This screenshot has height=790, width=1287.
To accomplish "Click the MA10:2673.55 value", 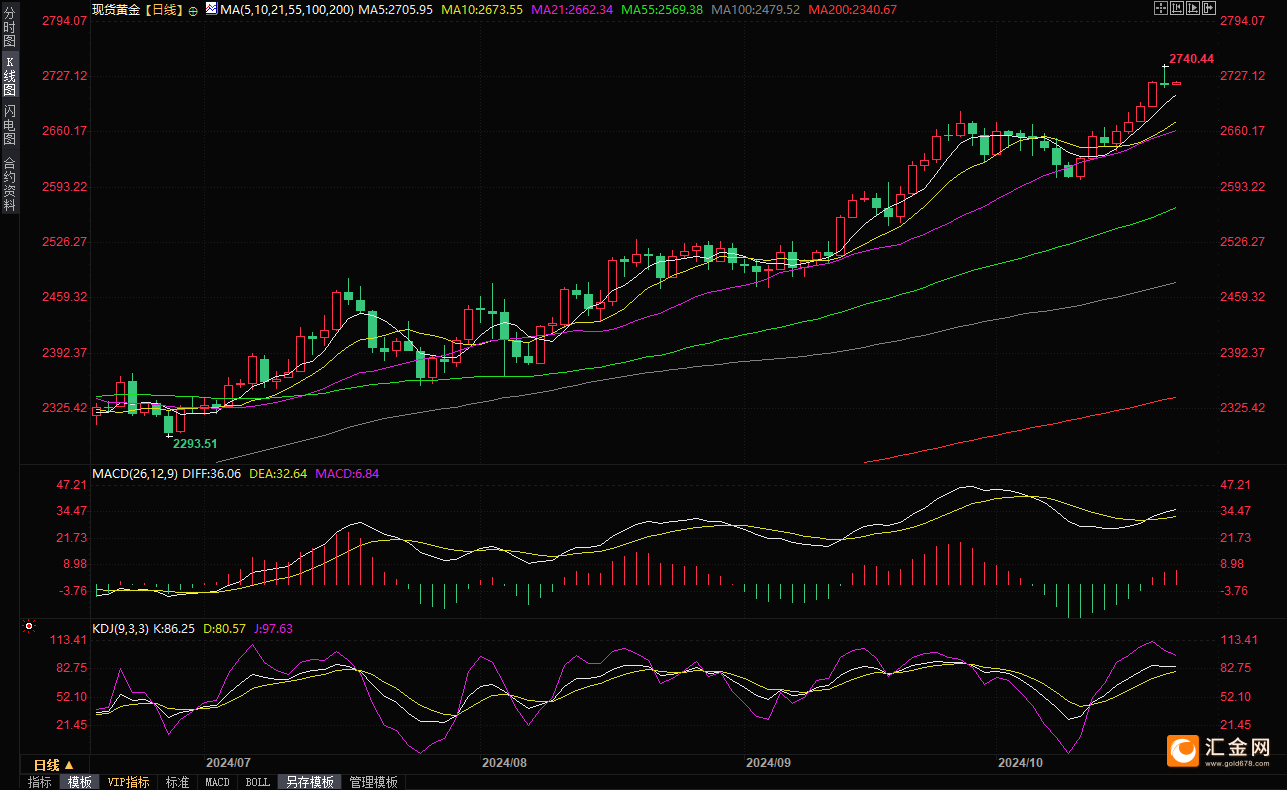I will 482,9.
